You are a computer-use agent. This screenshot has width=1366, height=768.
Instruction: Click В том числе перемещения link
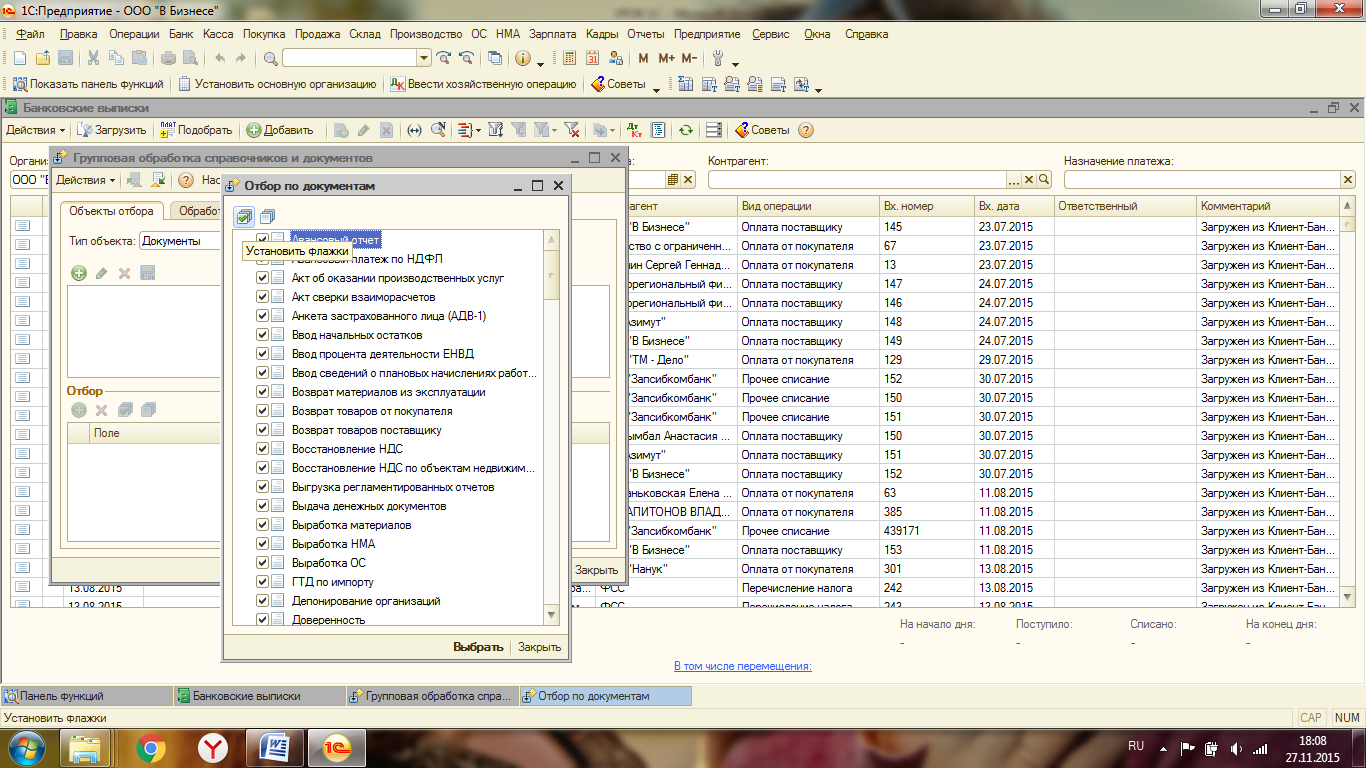(x=743, y=666)
